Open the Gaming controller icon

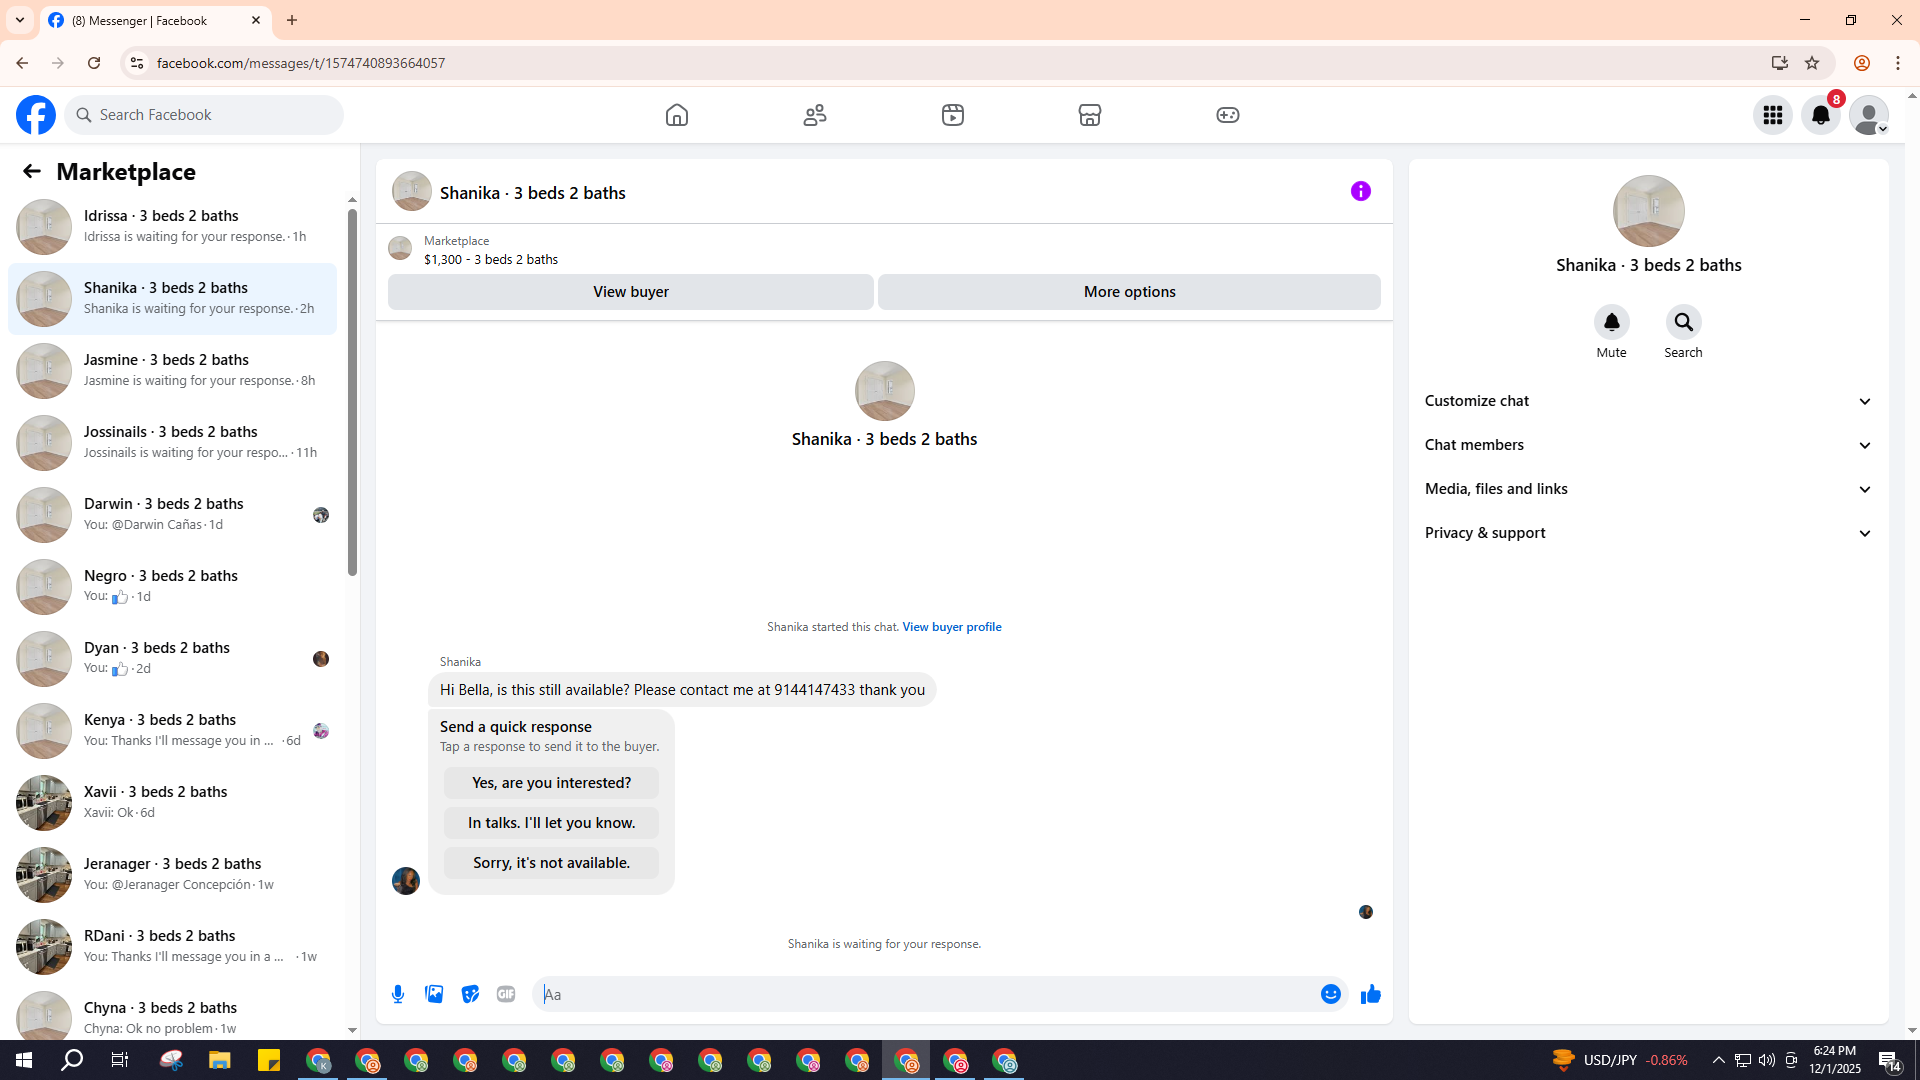tap(1228, 115)
